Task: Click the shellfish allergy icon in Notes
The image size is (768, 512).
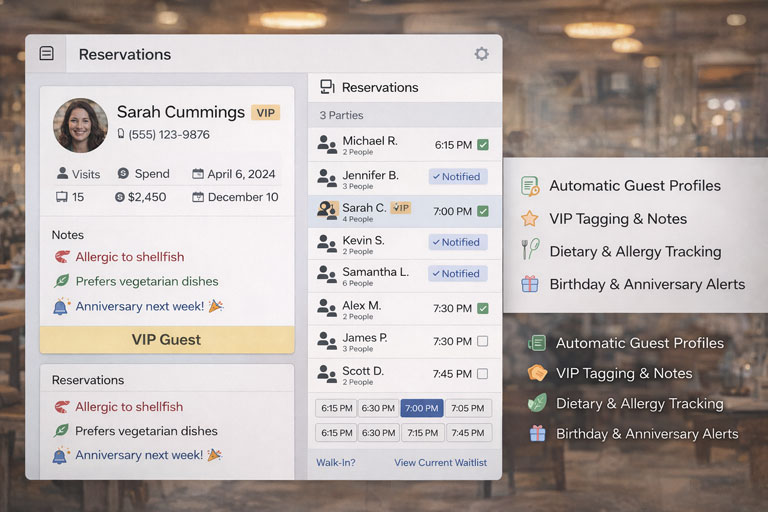Action: click(62, 257)
